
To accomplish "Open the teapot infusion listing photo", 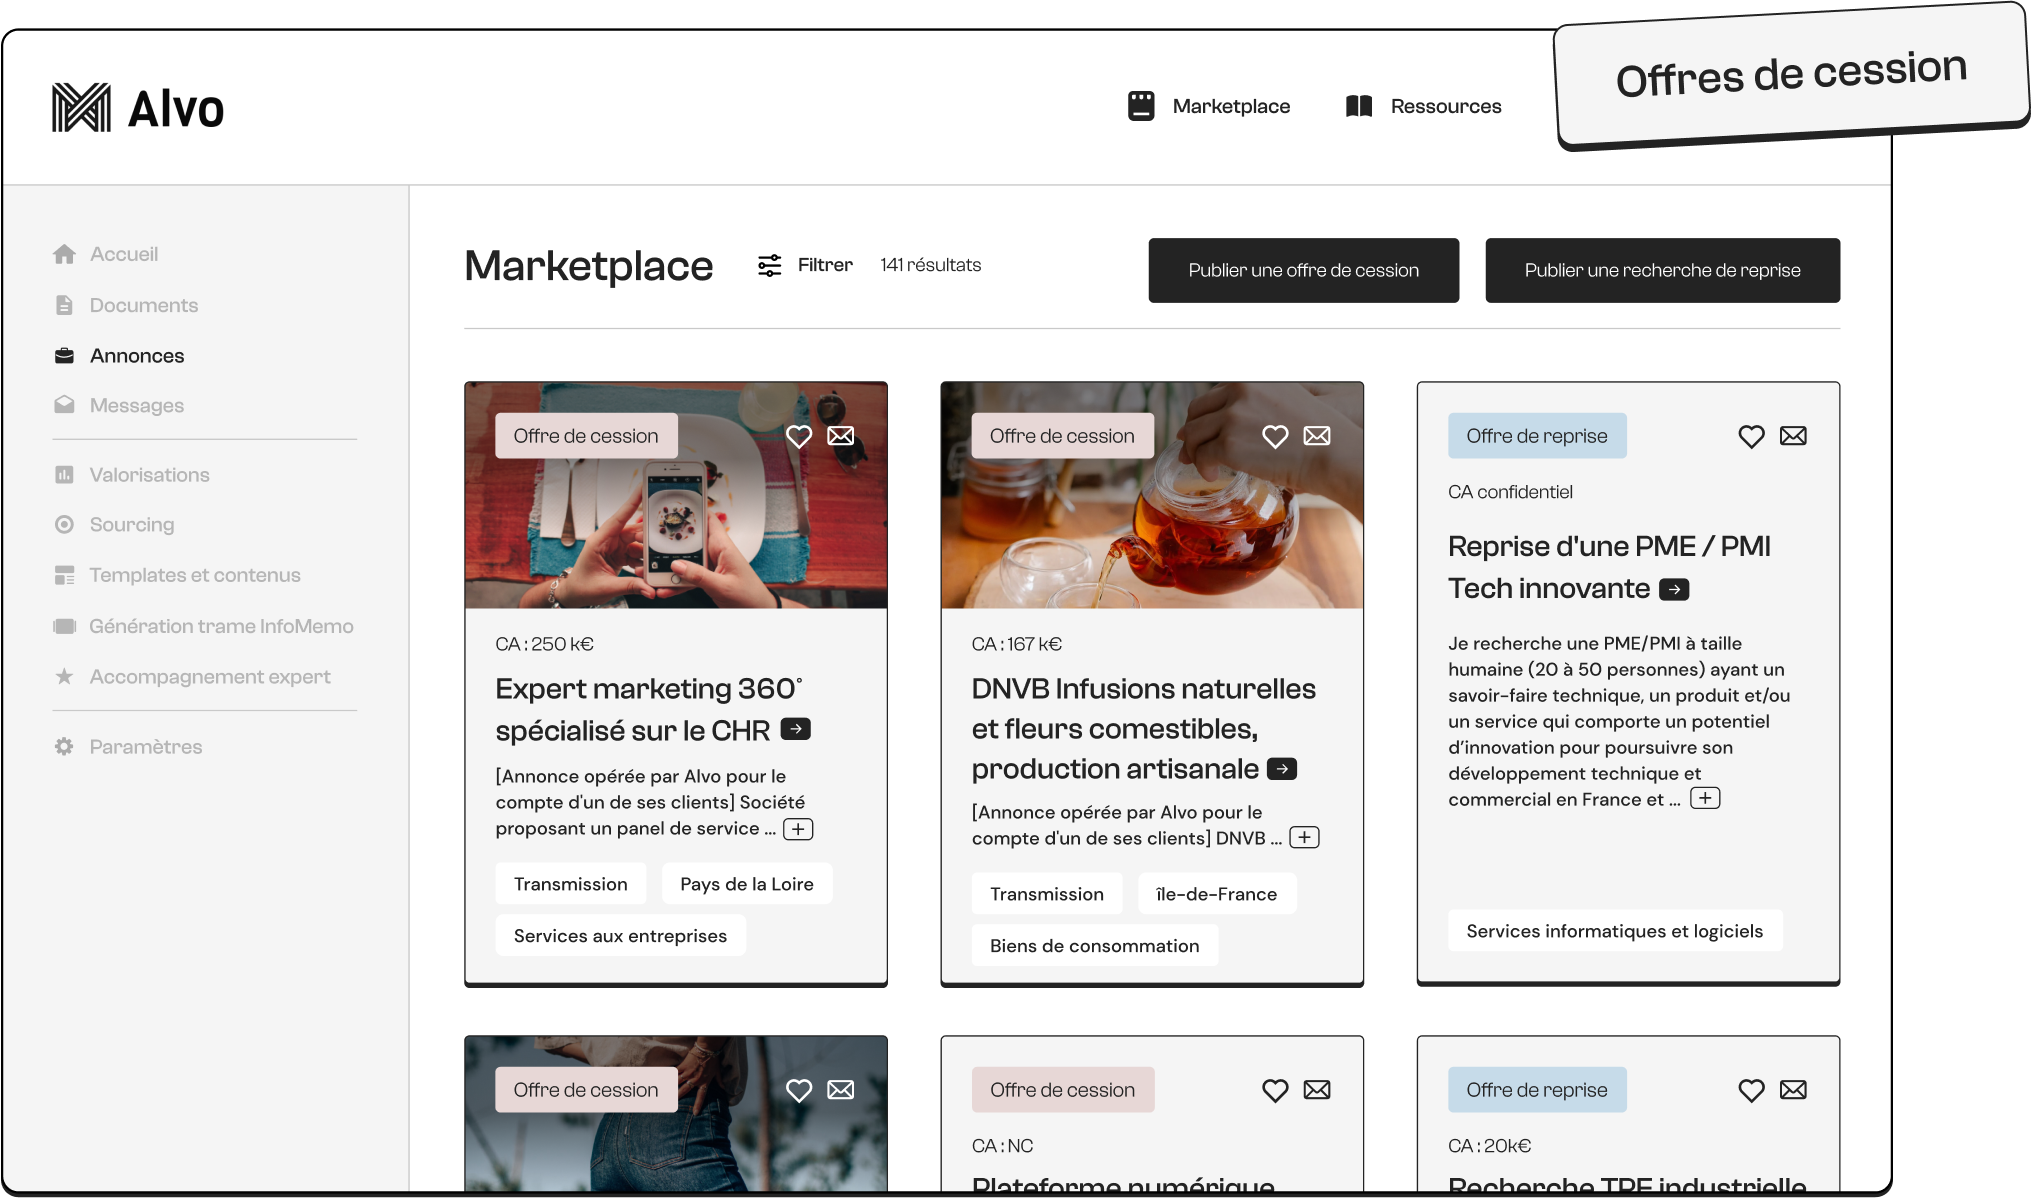I will click(x=1151, y=530).
